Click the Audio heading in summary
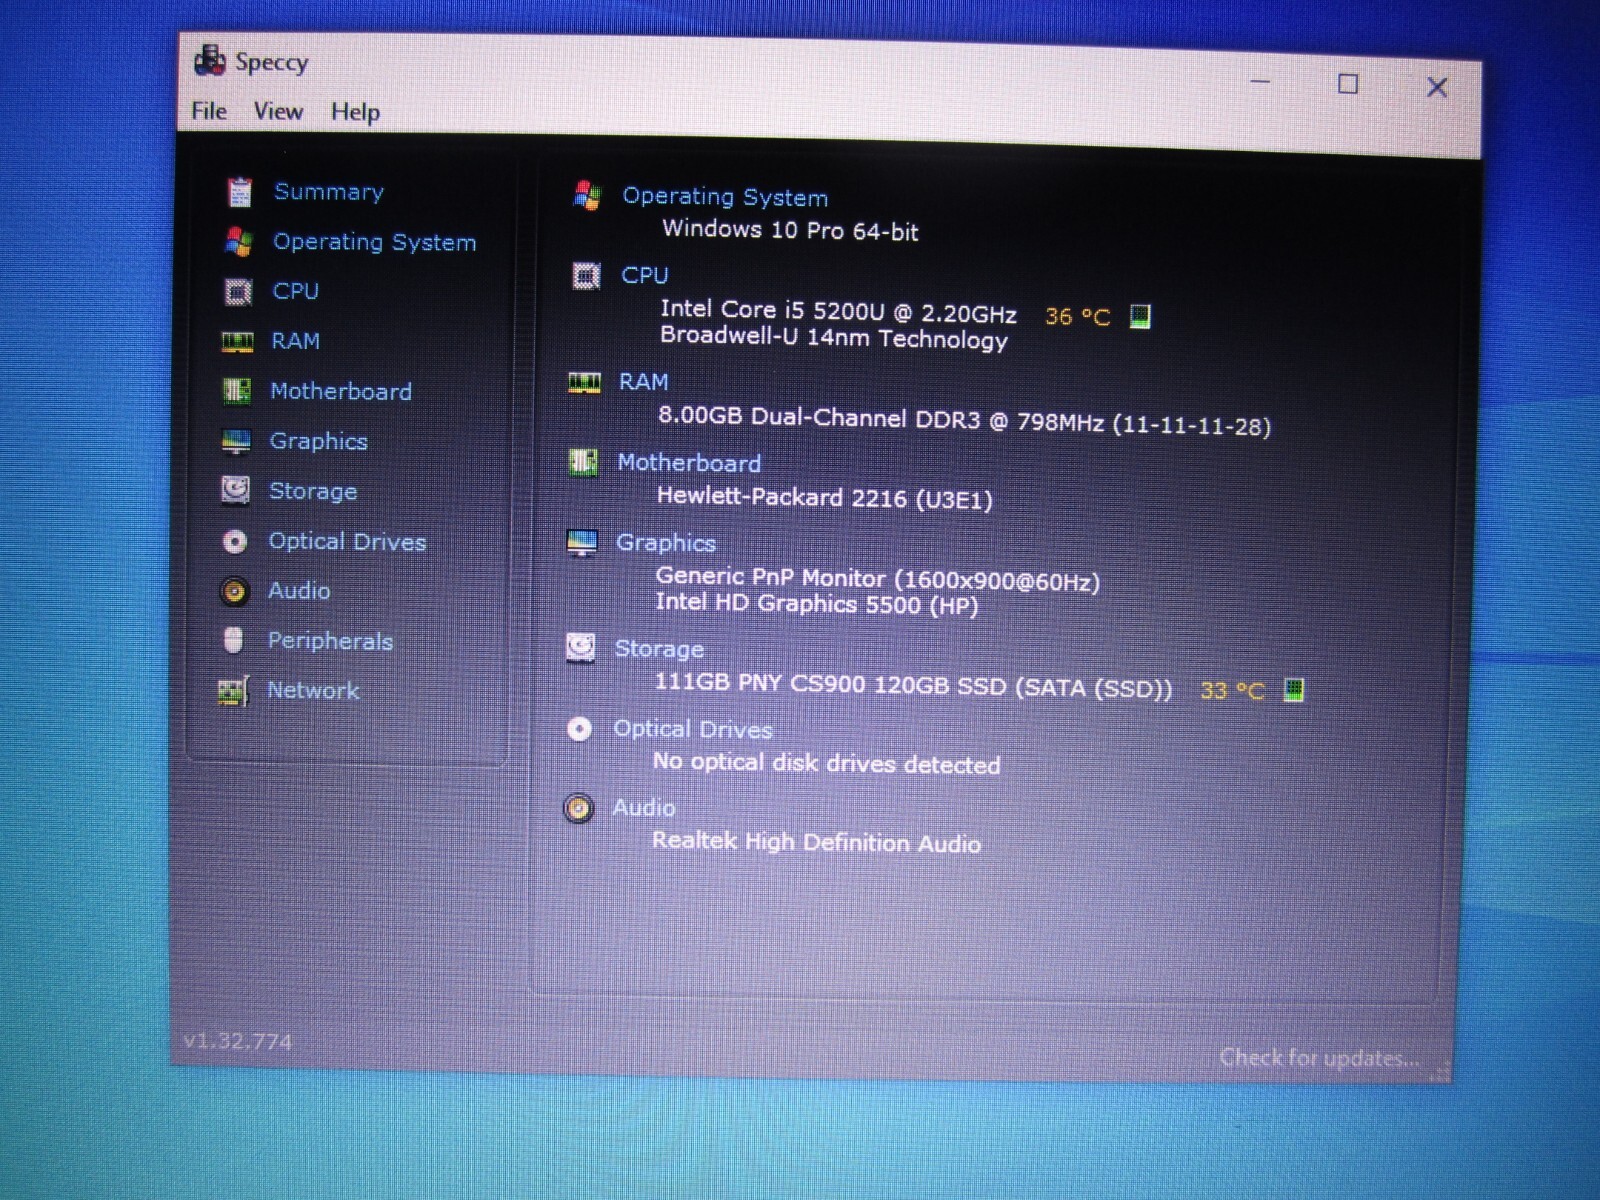This screenshot has width=1600, height=1200. [x=644, y=808]
